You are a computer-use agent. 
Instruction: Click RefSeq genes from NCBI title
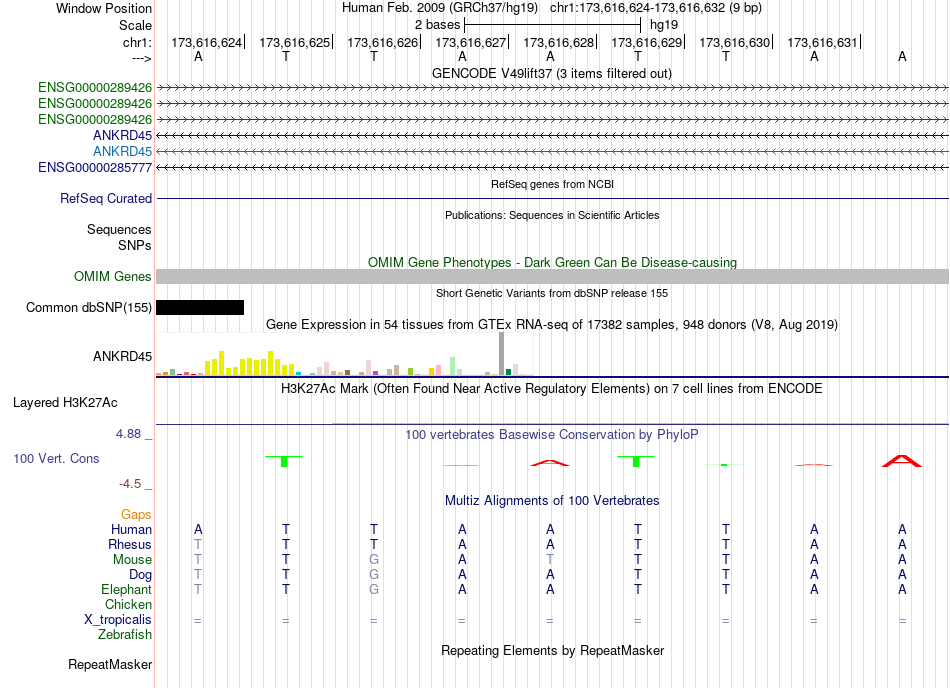coord(552,184)
